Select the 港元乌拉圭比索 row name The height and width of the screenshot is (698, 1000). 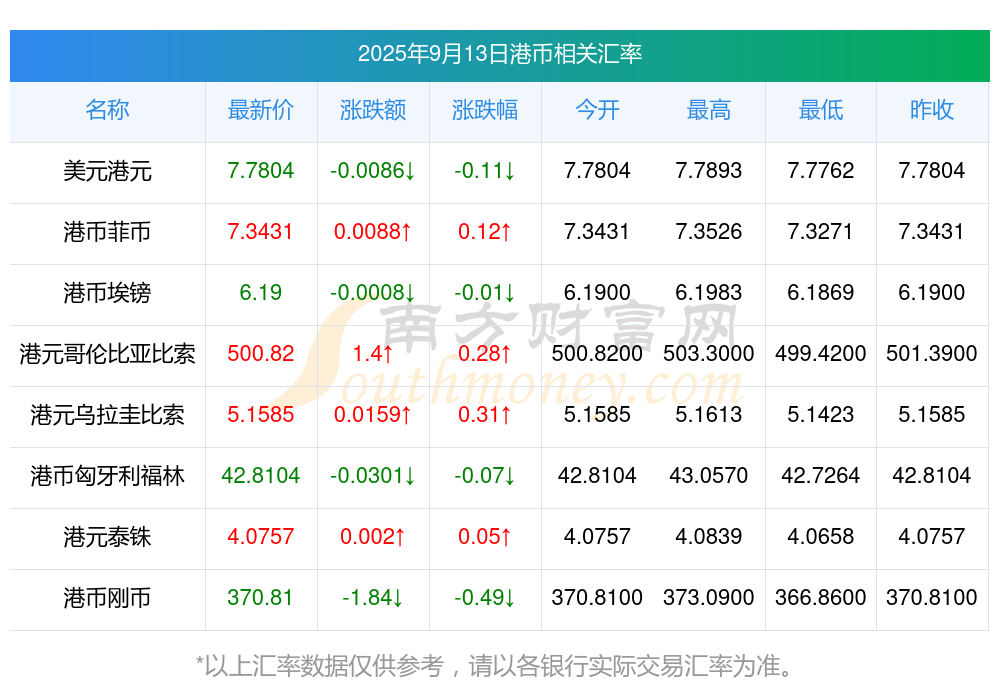(x=107, y=415)
